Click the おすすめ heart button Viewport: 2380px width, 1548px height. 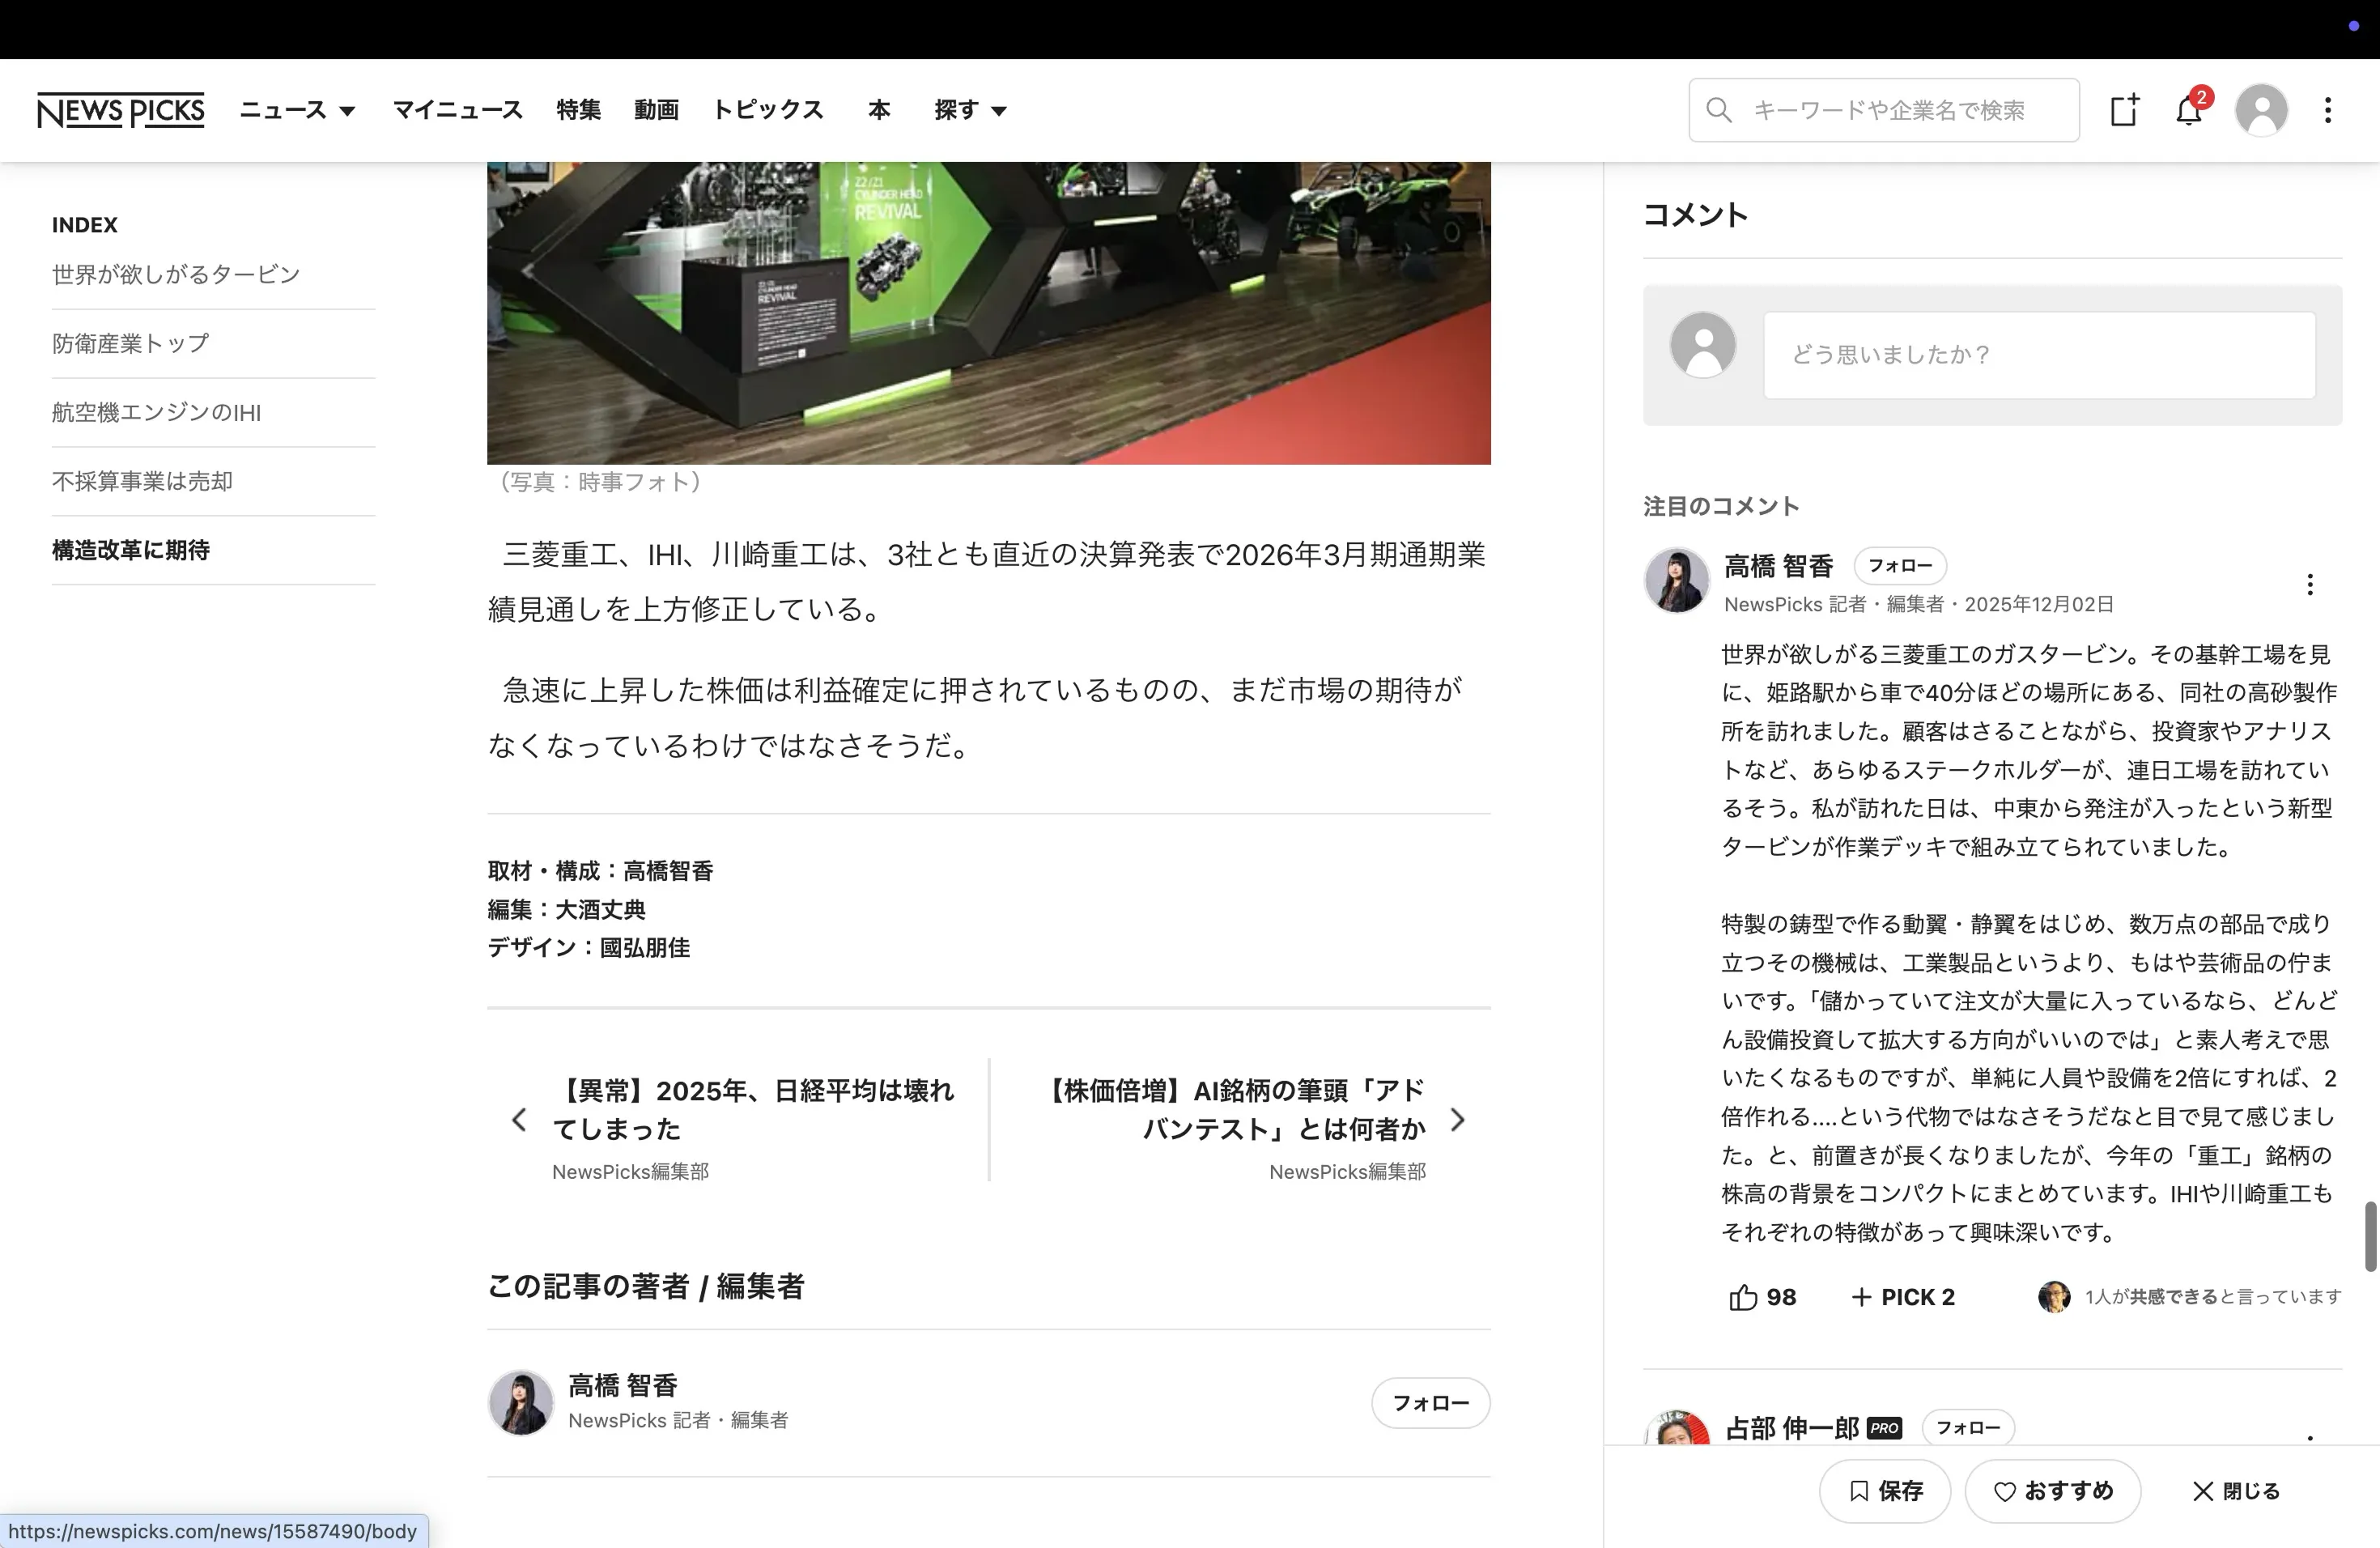pyautogui.click(x=2052, y=1491)
